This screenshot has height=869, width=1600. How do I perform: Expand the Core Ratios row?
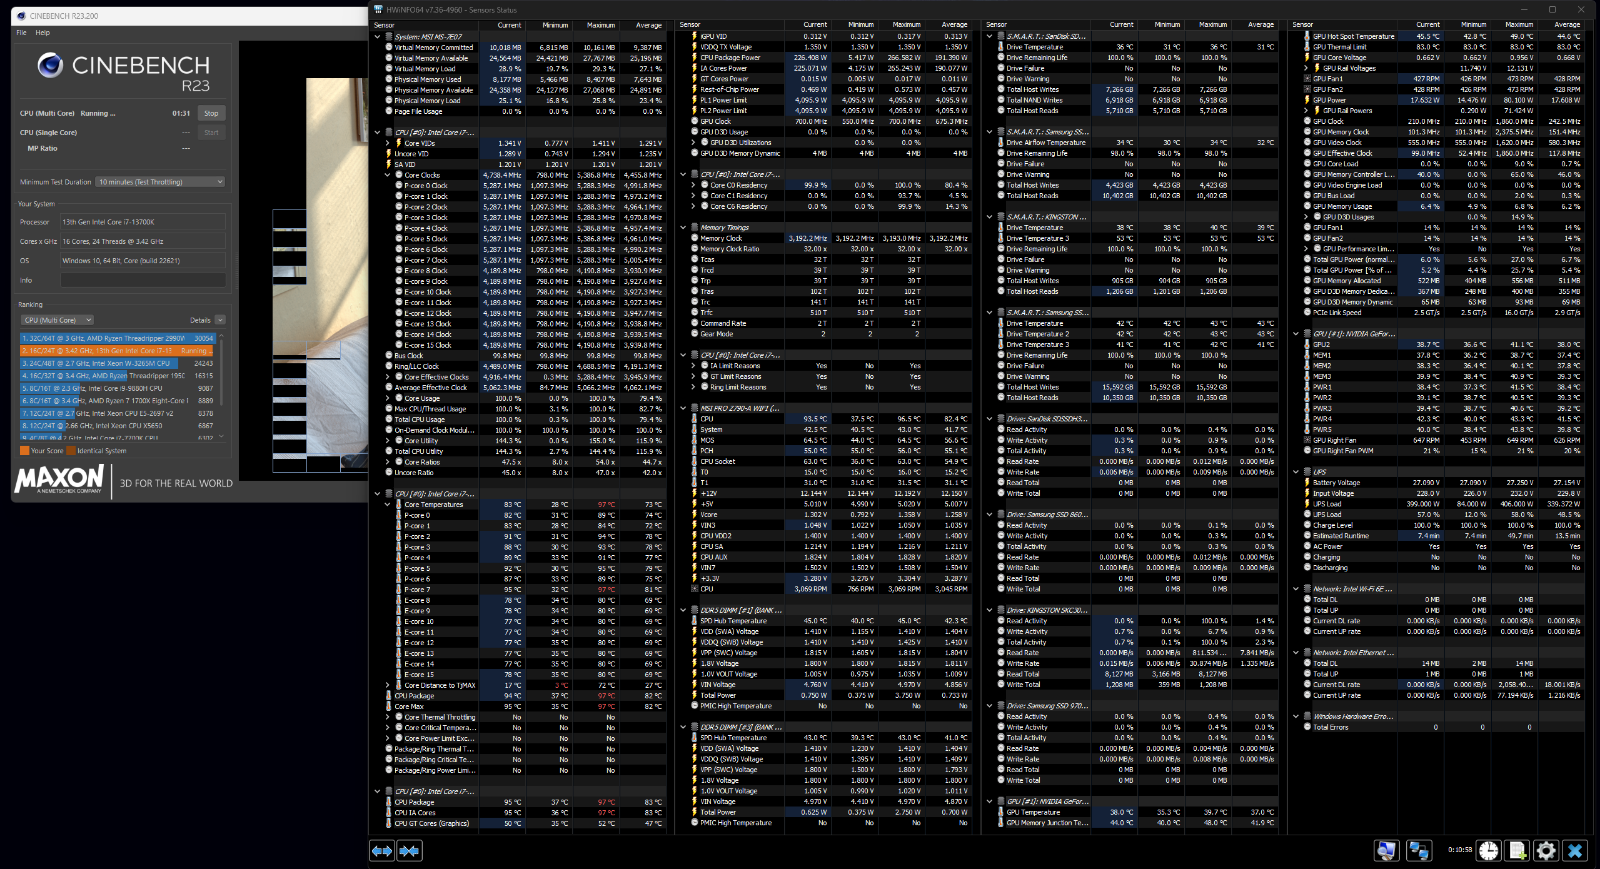click(388, 462)
